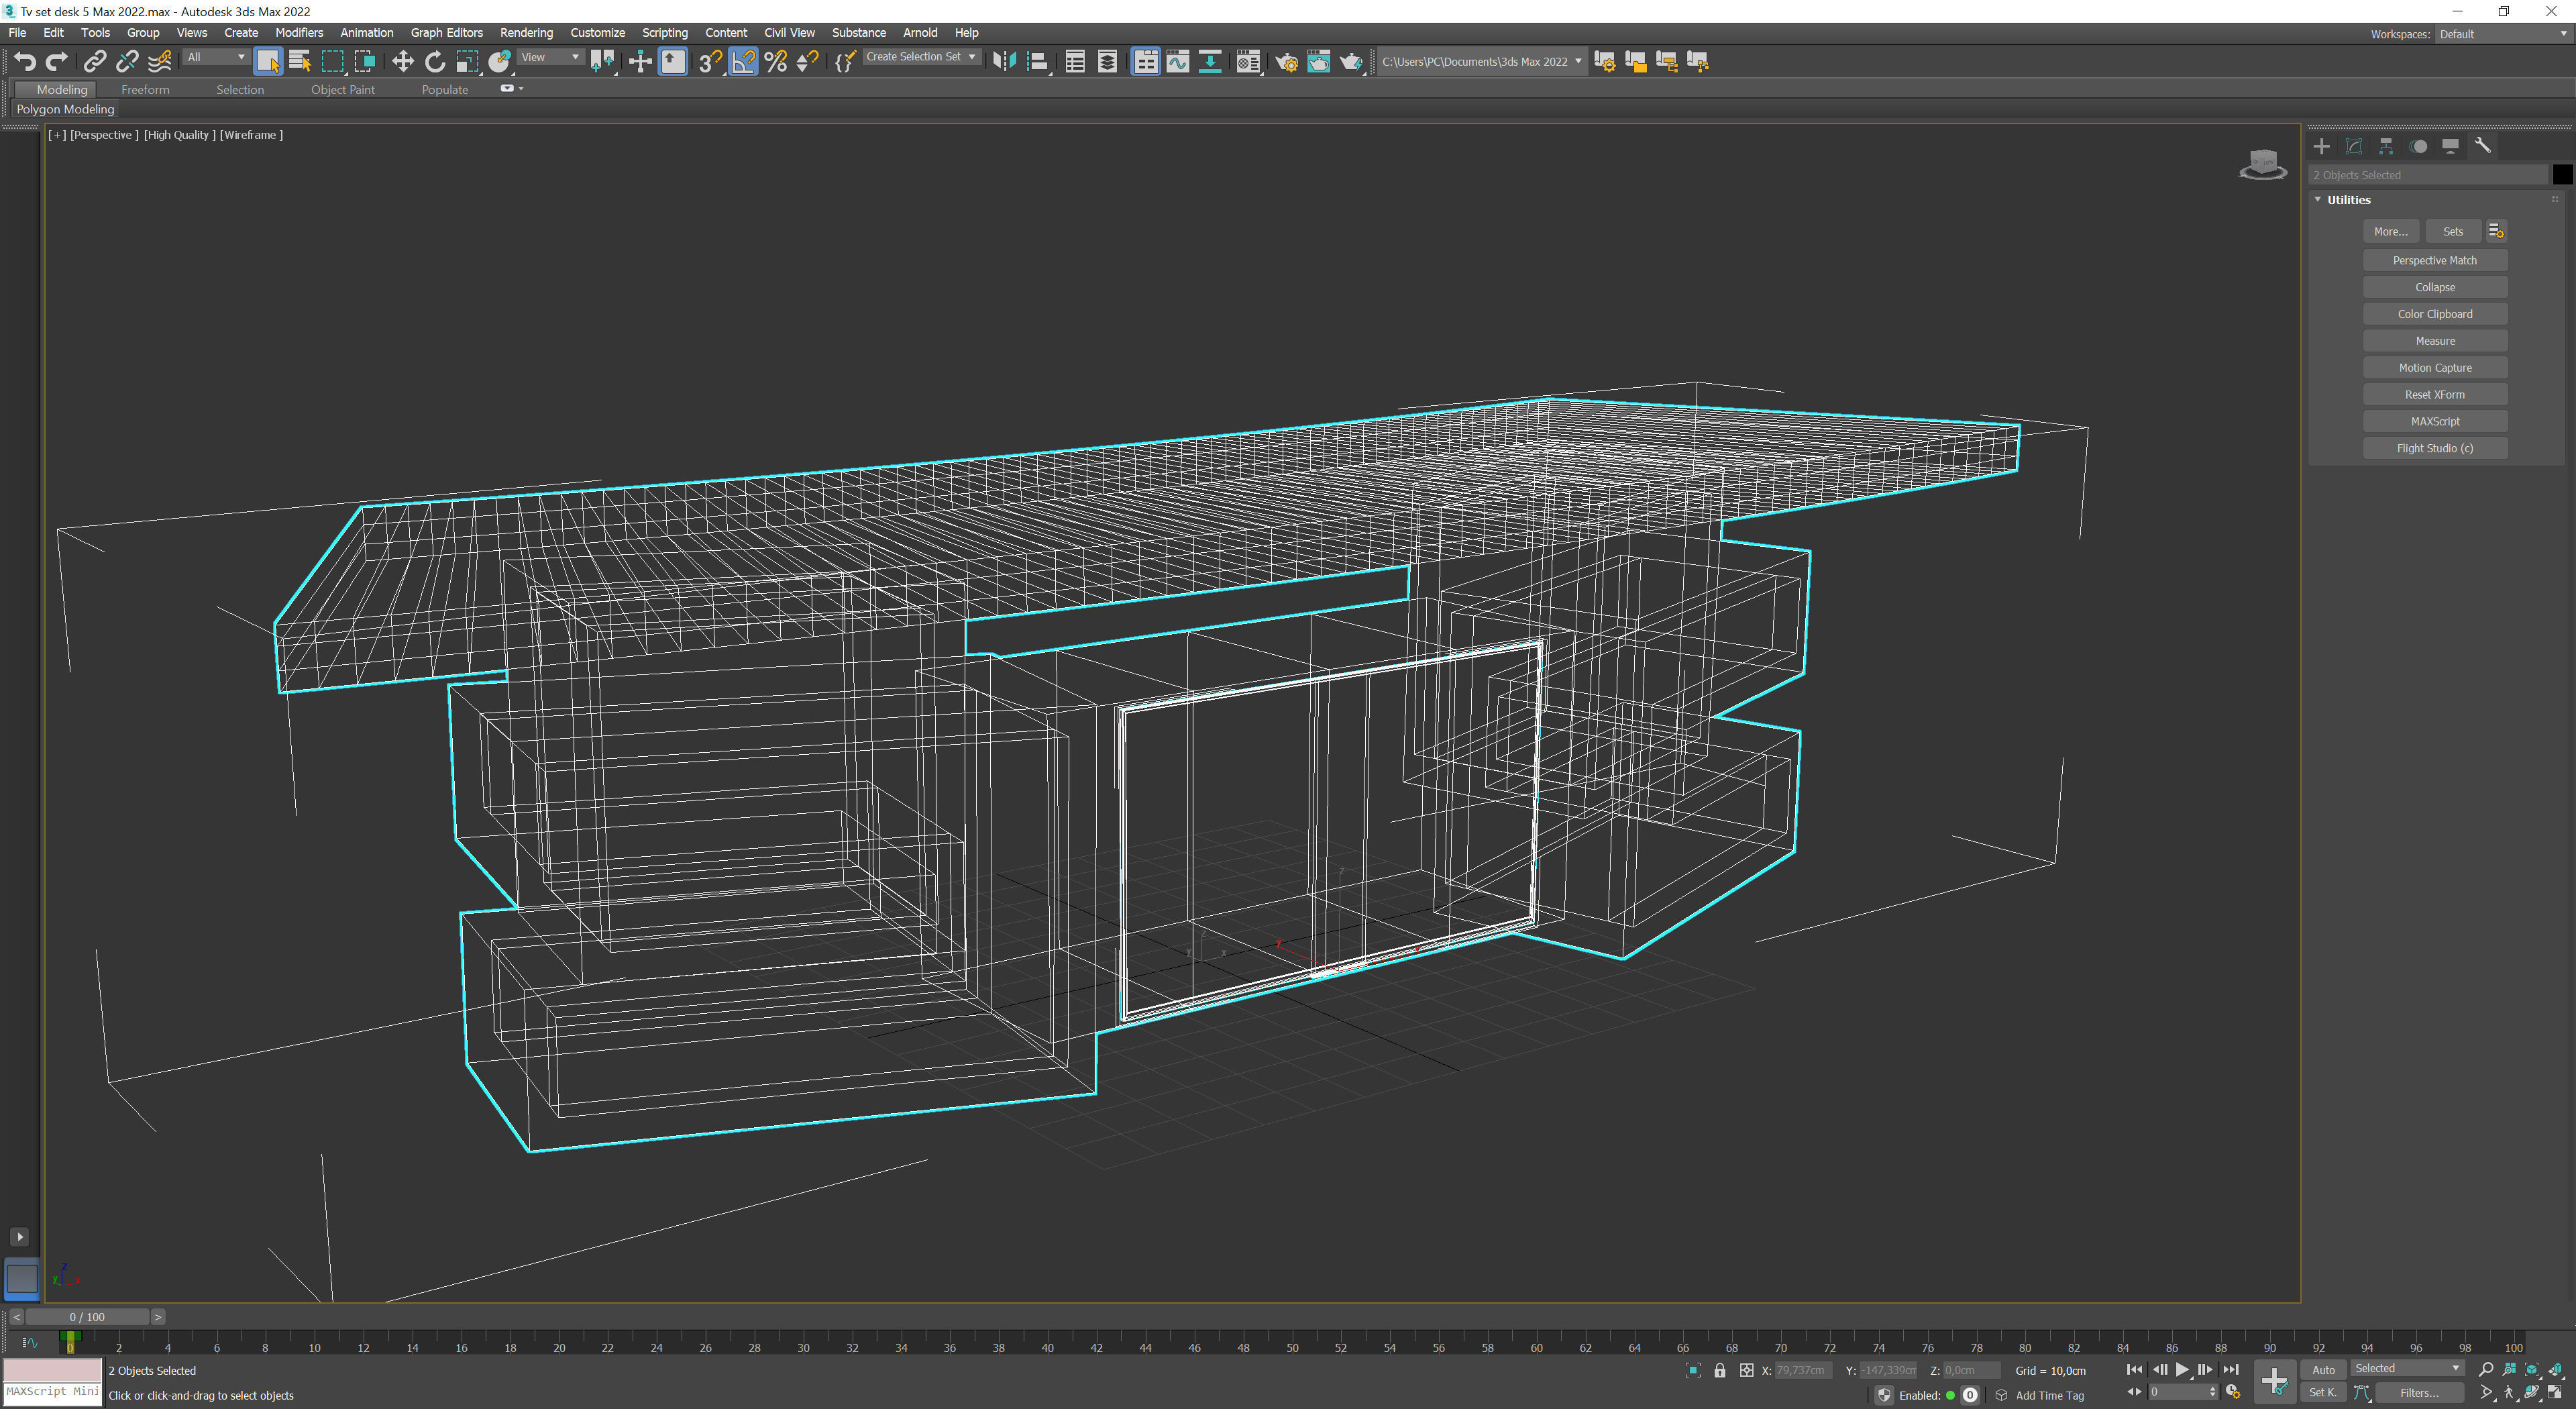Switch to the Freeform ribbon tab
Screen dimensions: 2576x1409
tap(145, 90)
